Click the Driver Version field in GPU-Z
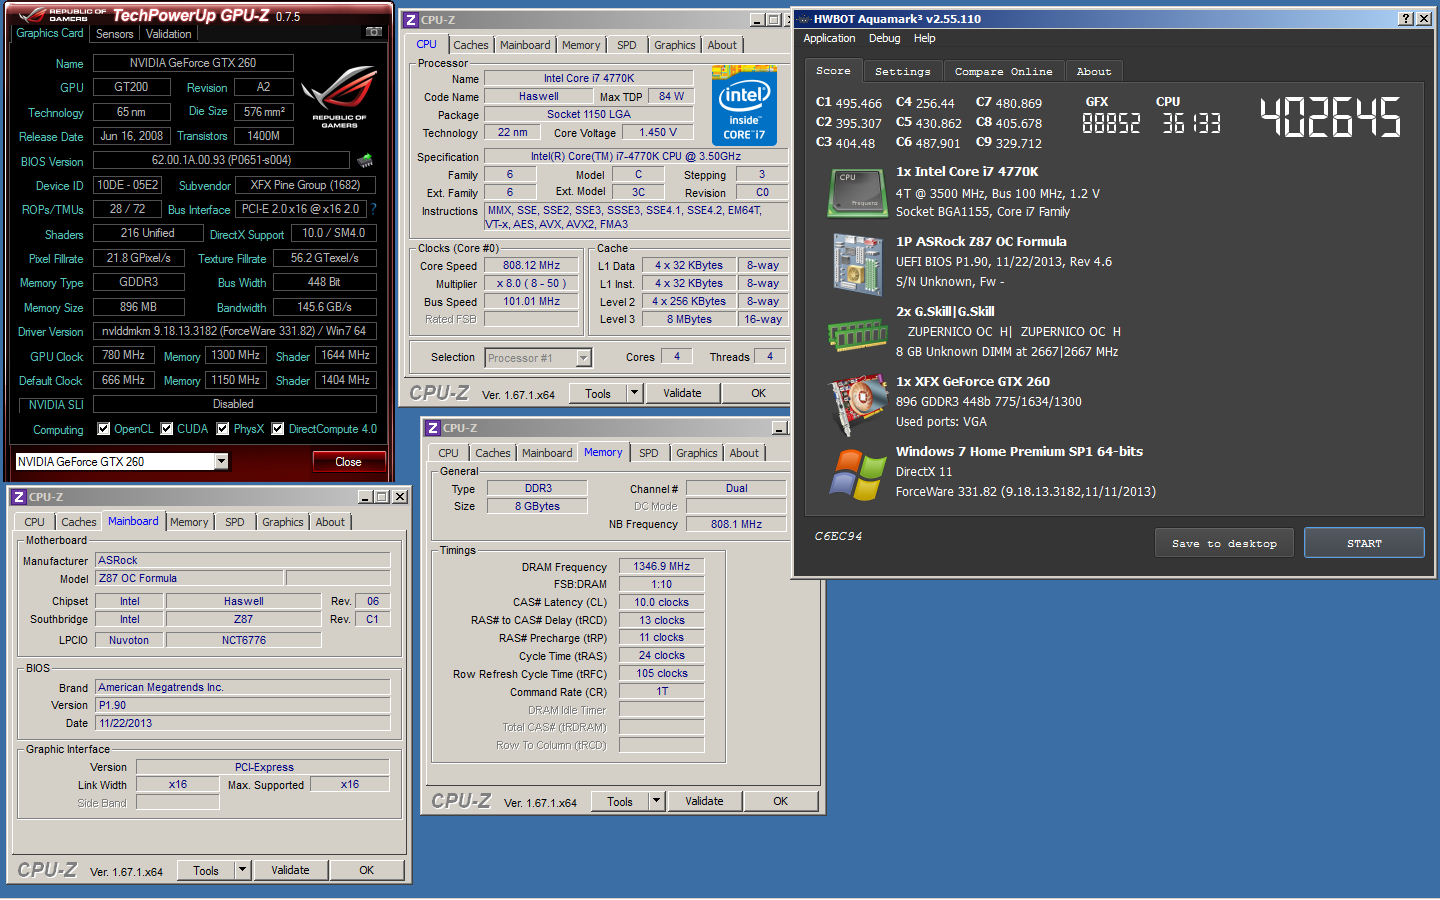The width and height of the screenshot is (1440, 900). pyautogui.click(x=234, y=331)
